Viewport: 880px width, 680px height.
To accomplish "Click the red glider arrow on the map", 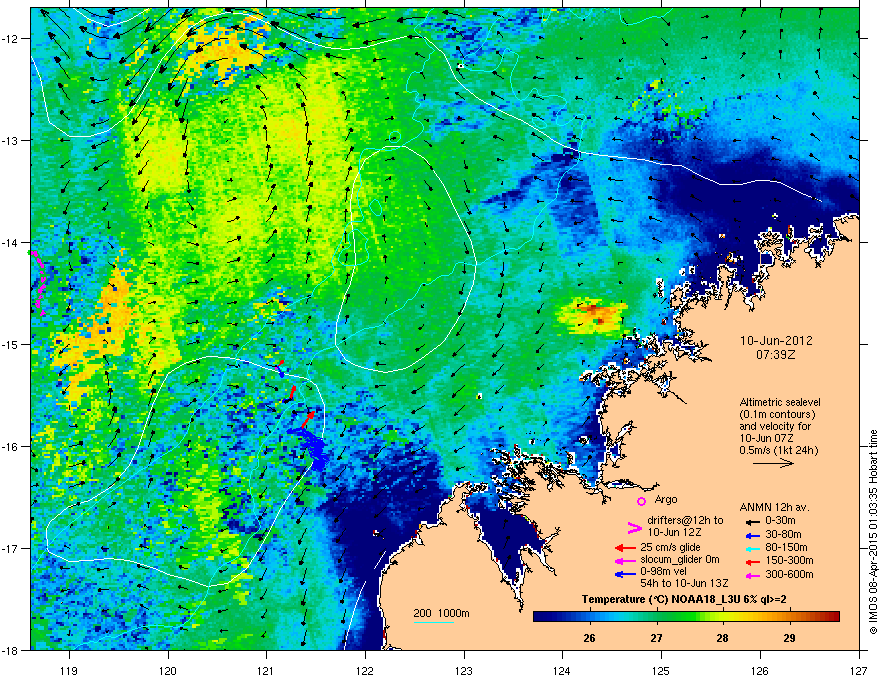I will coord(306,420).
